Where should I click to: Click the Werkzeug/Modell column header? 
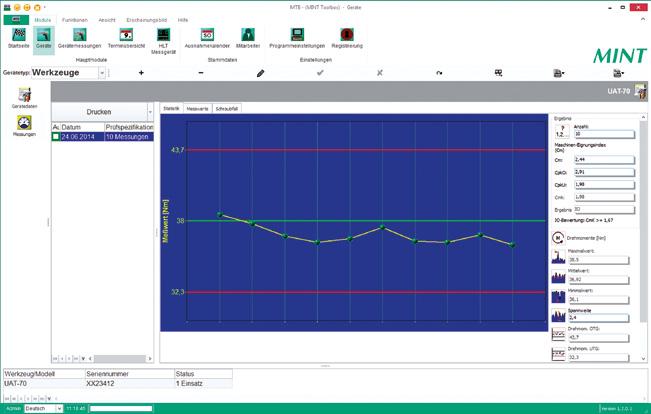(44, 374)
